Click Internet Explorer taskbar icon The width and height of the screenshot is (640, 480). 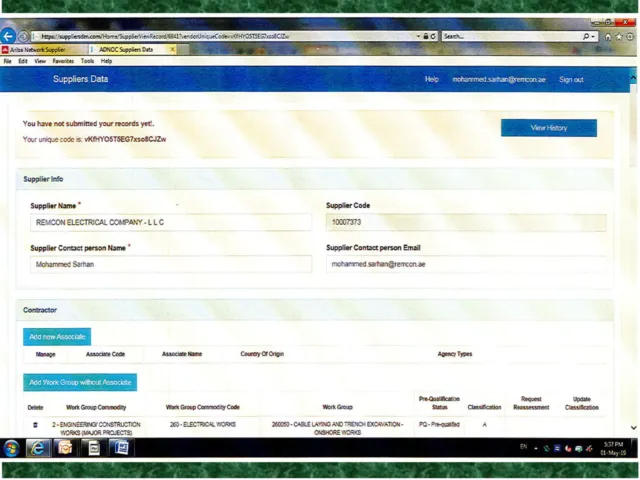[x=38, y=448]
